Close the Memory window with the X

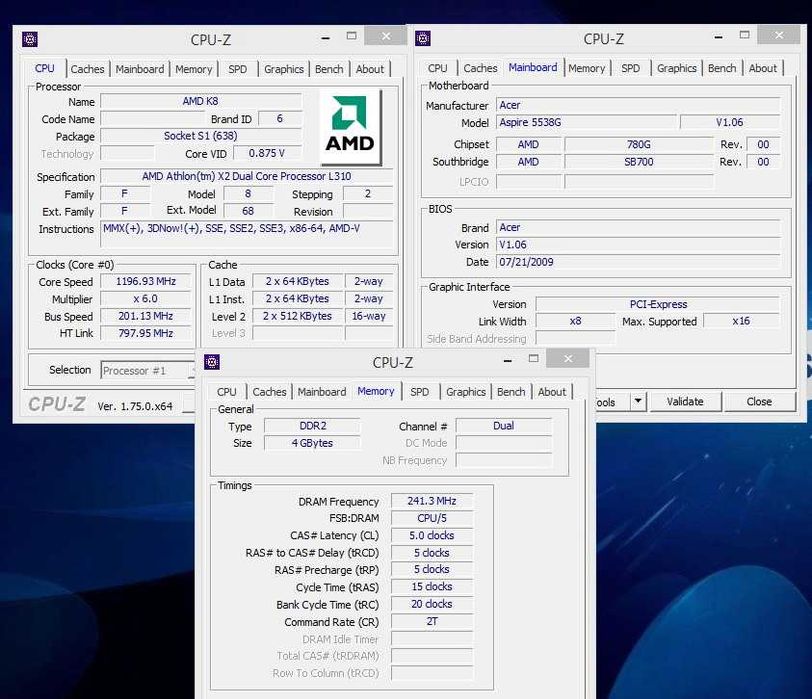(568, 358)
